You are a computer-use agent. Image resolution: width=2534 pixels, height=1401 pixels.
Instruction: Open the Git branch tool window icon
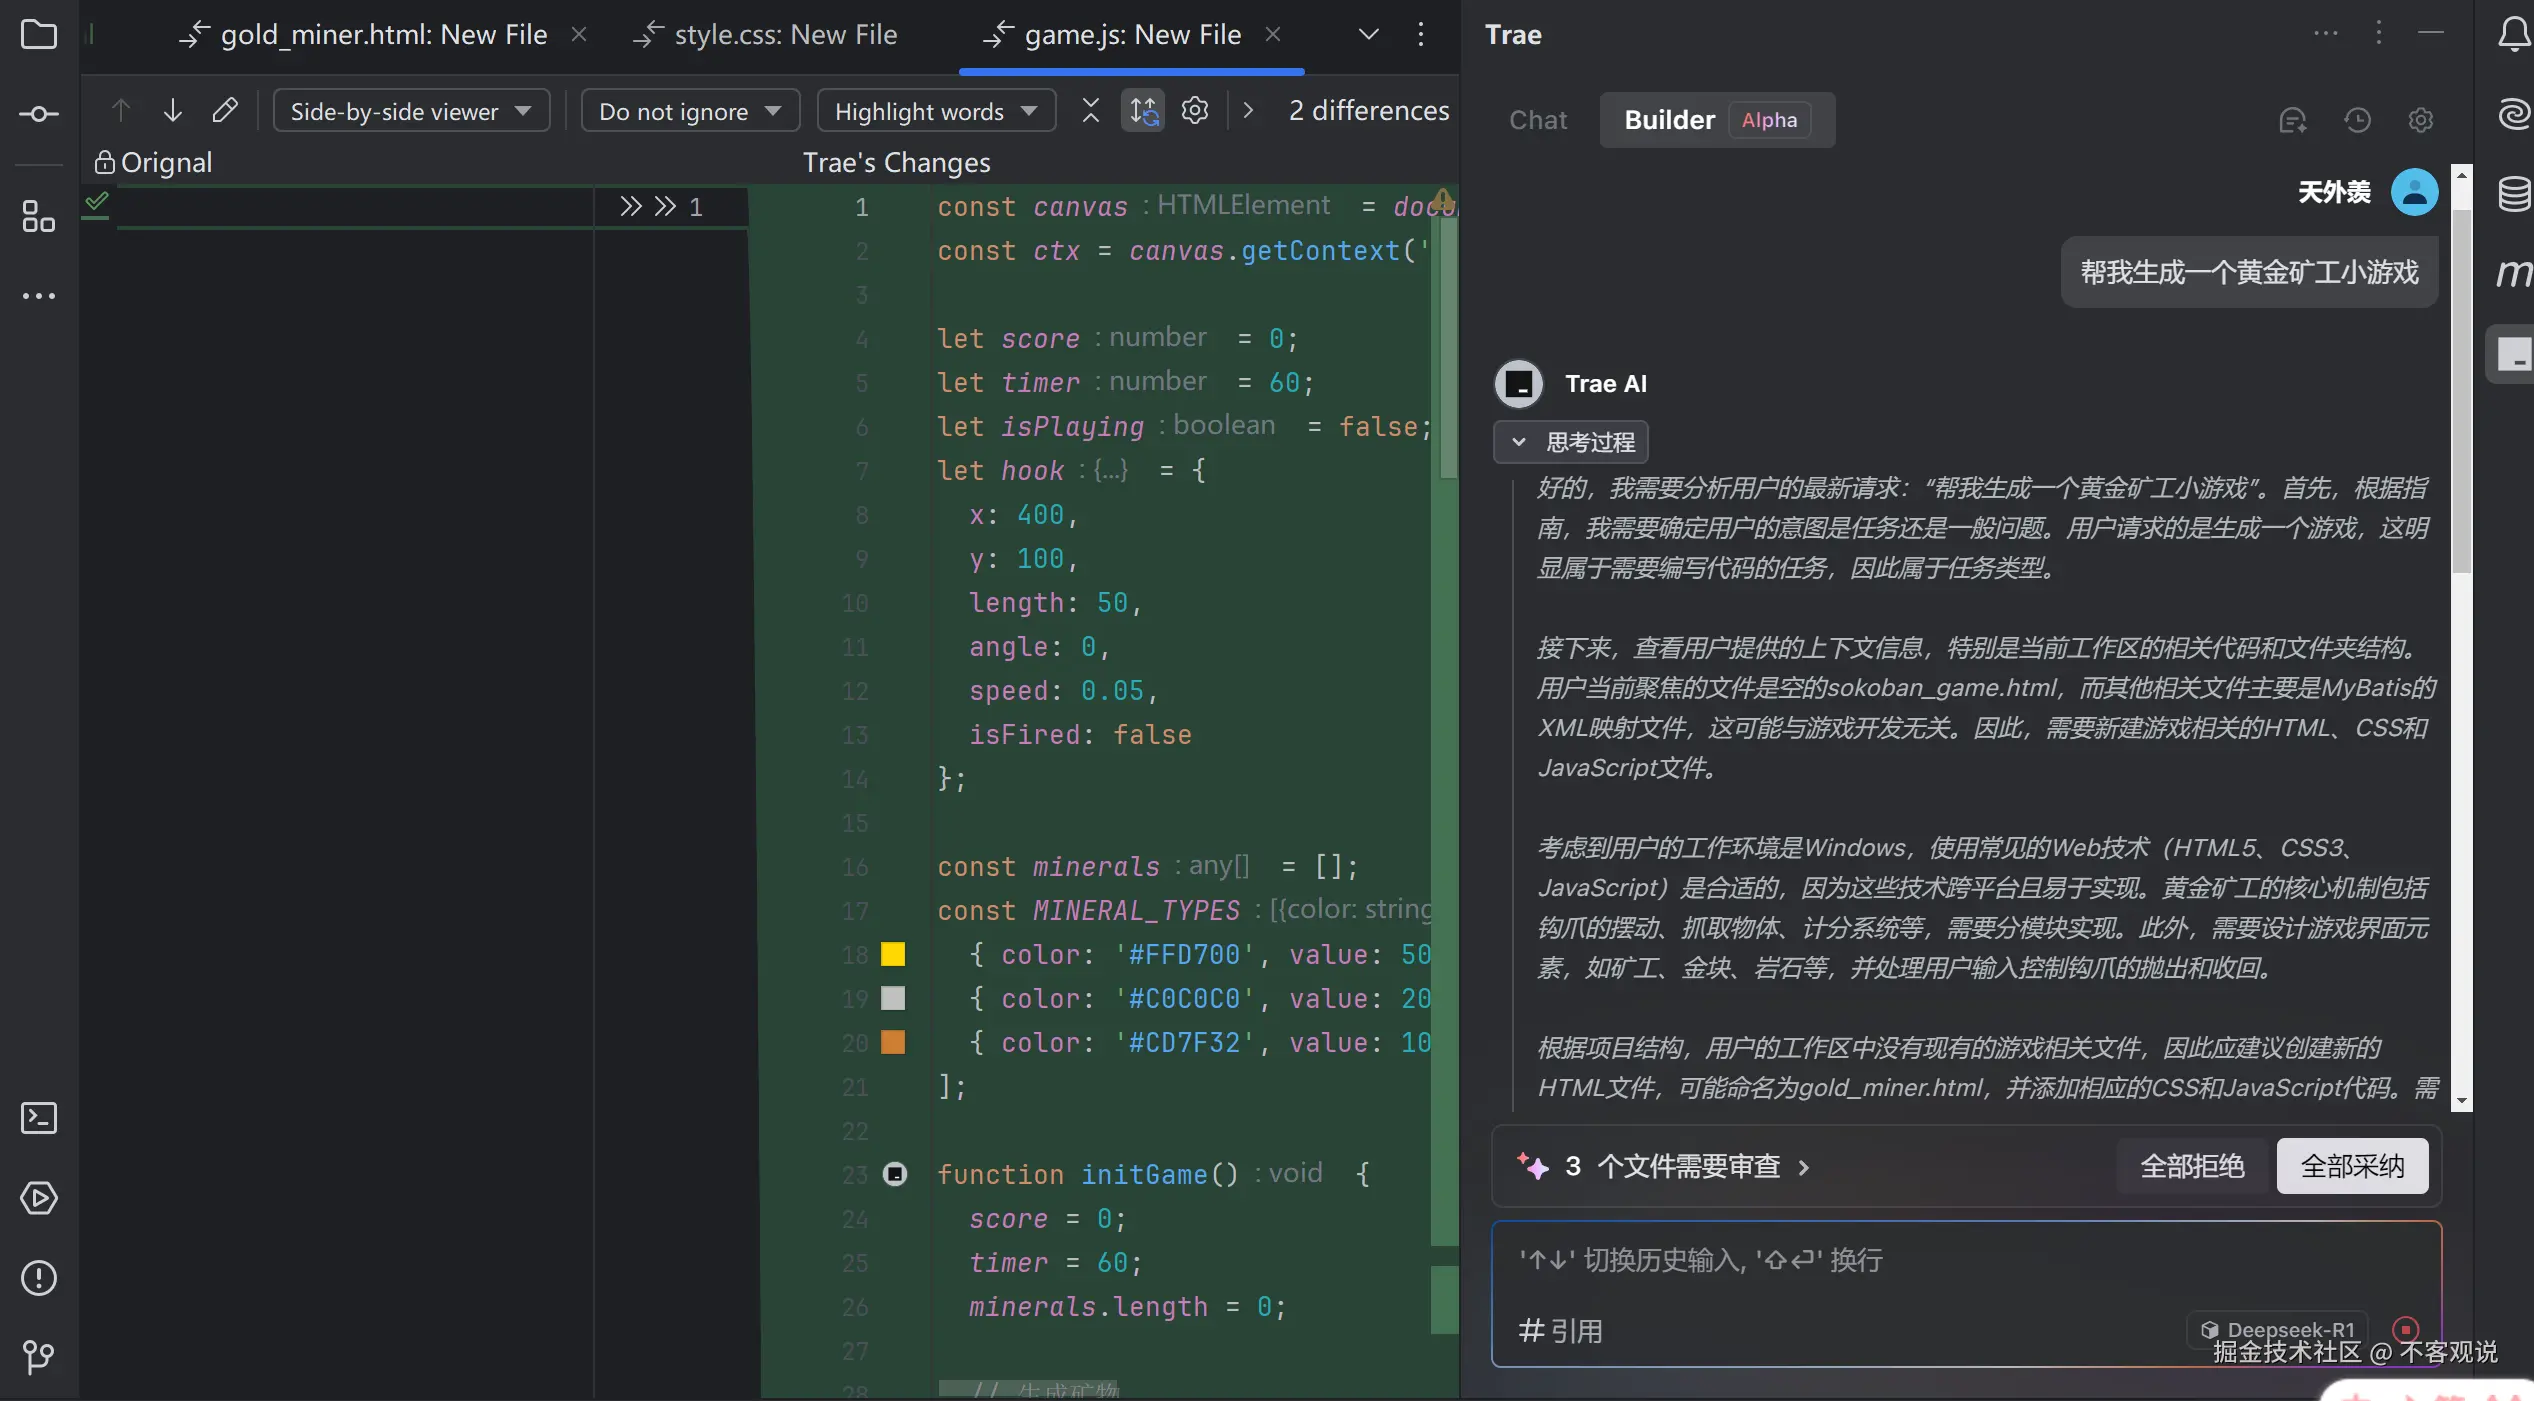[38, 1357]
